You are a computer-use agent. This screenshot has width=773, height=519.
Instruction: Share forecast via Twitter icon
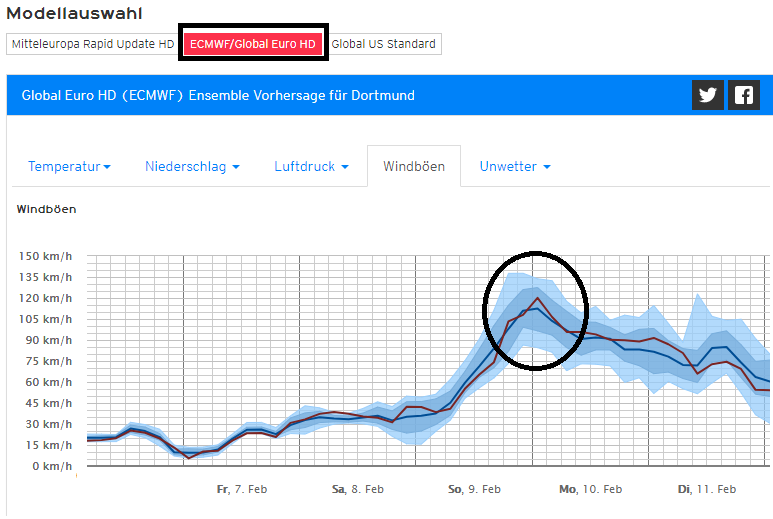click(707, 95)
